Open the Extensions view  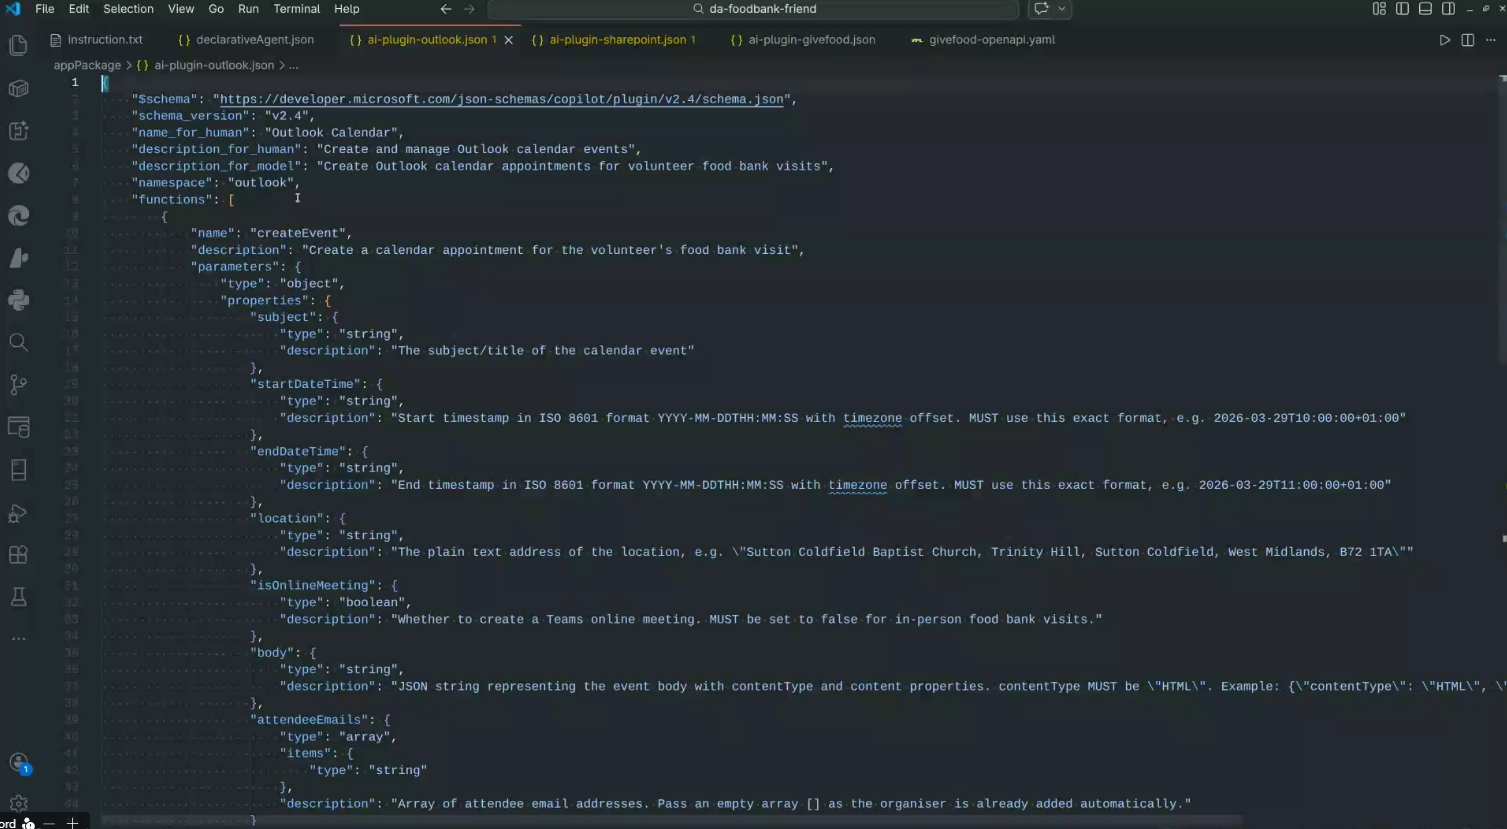[18, 555]
